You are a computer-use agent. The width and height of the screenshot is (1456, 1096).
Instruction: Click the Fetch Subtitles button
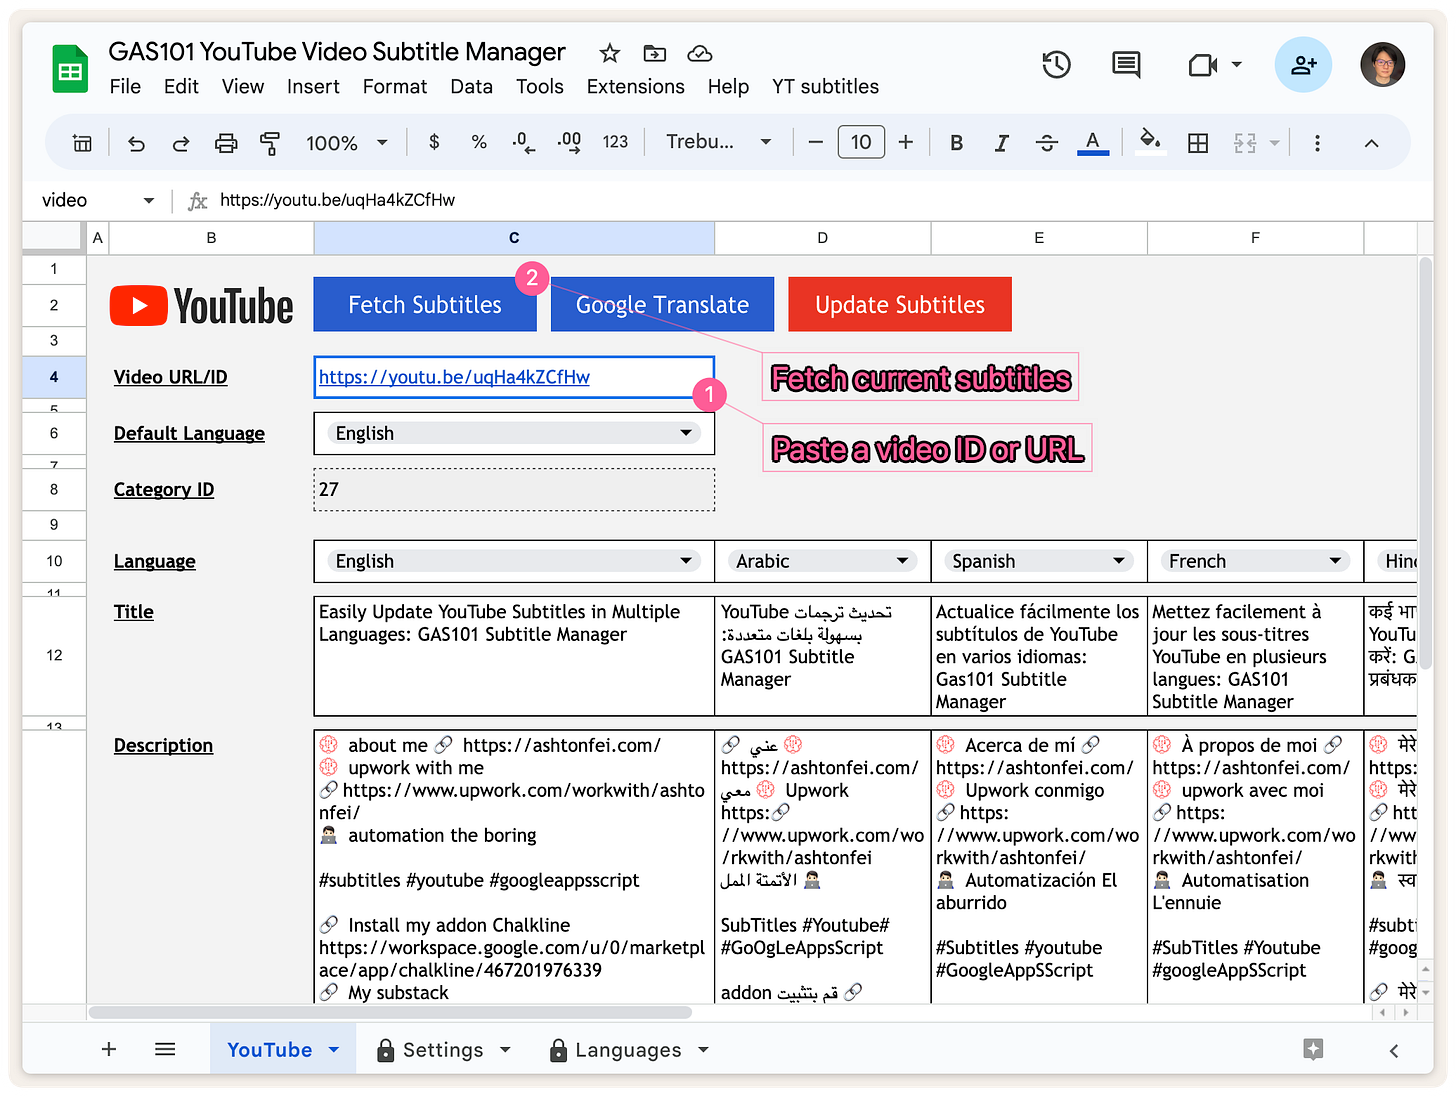[425, 305]
